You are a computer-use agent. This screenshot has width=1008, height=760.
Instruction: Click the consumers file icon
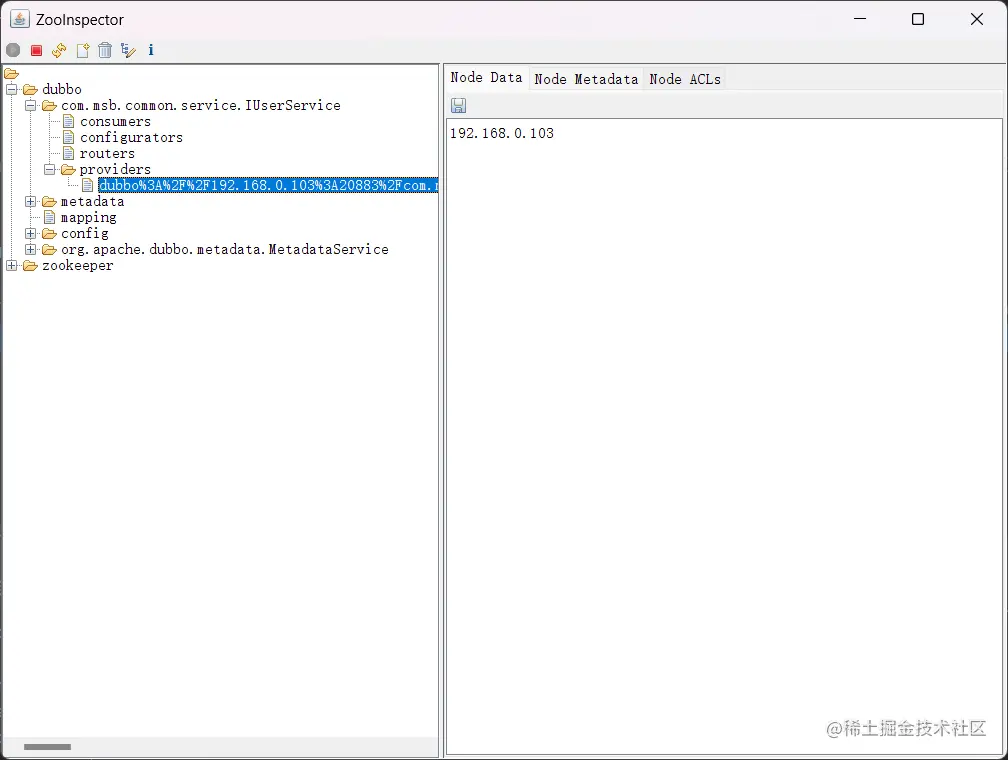(x=69, y=122)
